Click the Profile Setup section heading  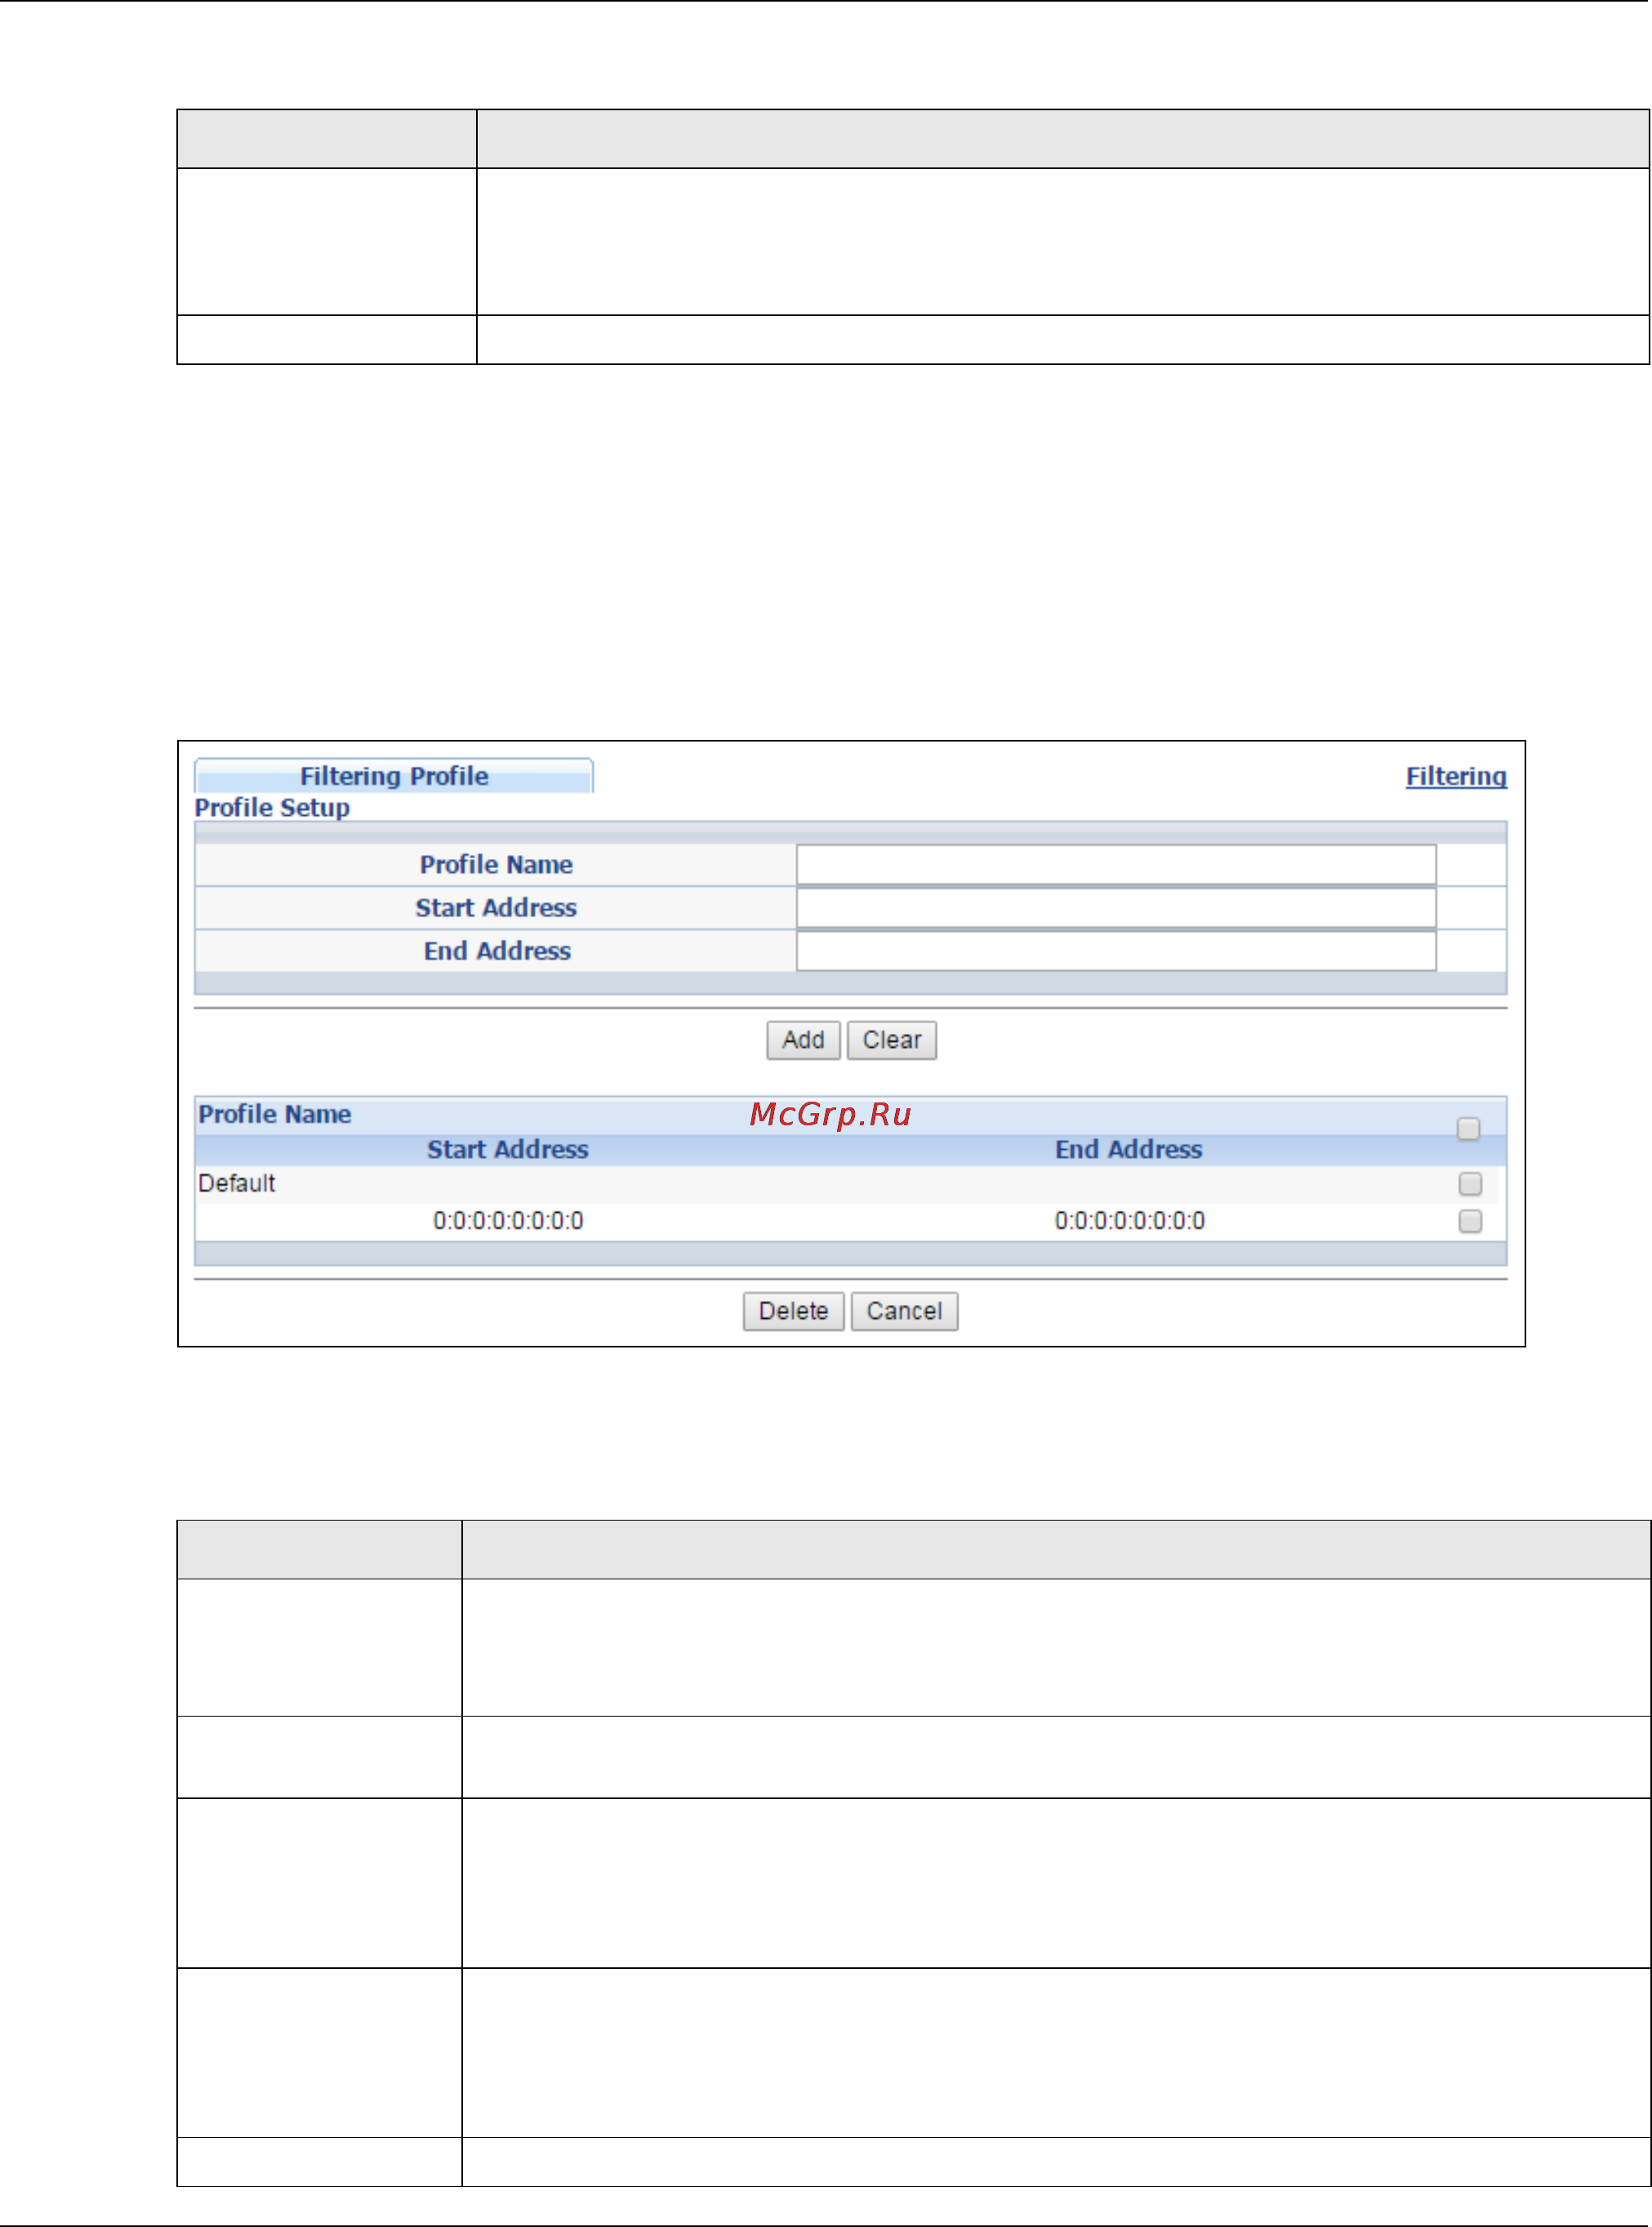coord(272,807)
